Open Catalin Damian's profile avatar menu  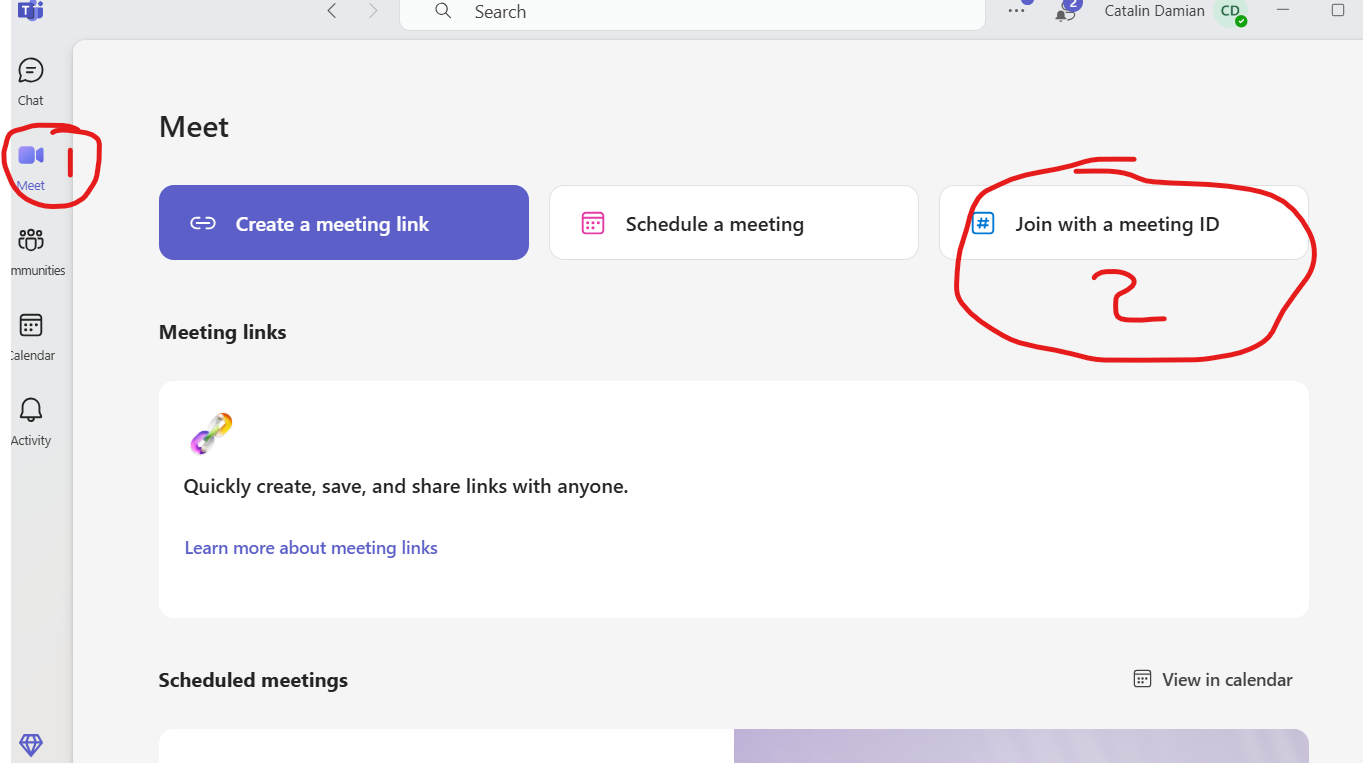coord(1230,12)
